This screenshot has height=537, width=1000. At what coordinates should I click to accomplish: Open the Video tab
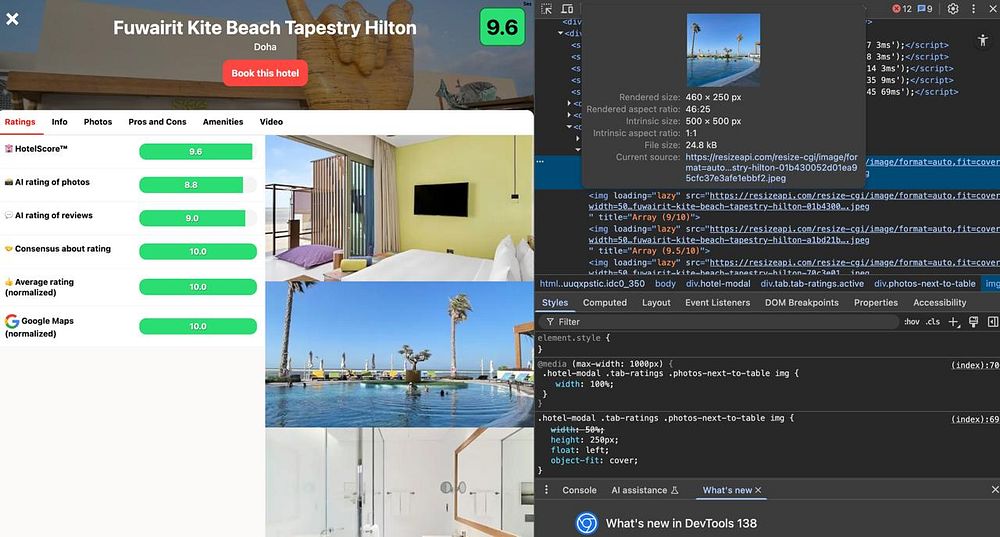(x=271, y=122)
